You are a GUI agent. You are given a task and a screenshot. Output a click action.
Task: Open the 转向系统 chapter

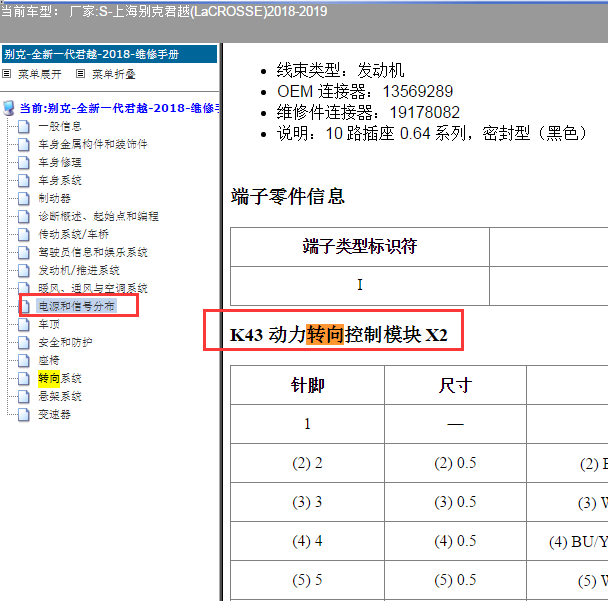[x=60, y=378]
